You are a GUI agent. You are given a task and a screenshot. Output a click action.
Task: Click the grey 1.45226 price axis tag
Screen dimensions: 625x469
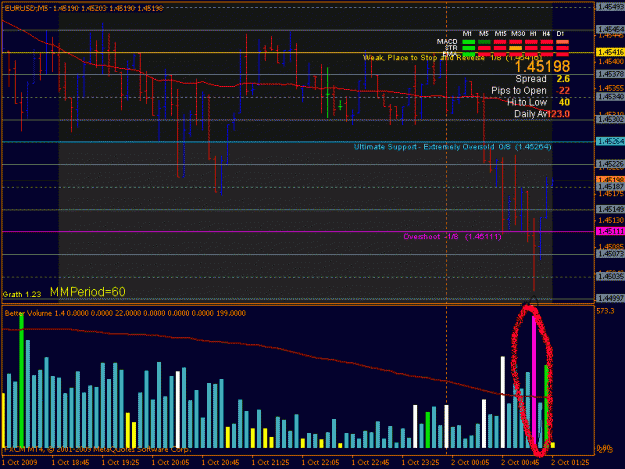(610, 164)
